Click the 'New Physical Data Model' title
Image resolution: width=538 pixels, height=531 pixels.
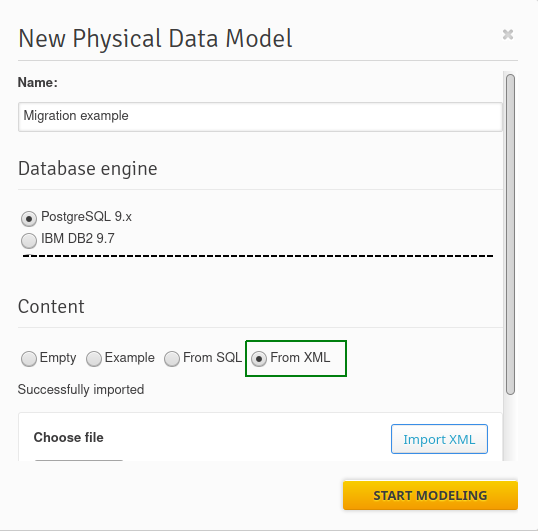[x=155, y=38]
